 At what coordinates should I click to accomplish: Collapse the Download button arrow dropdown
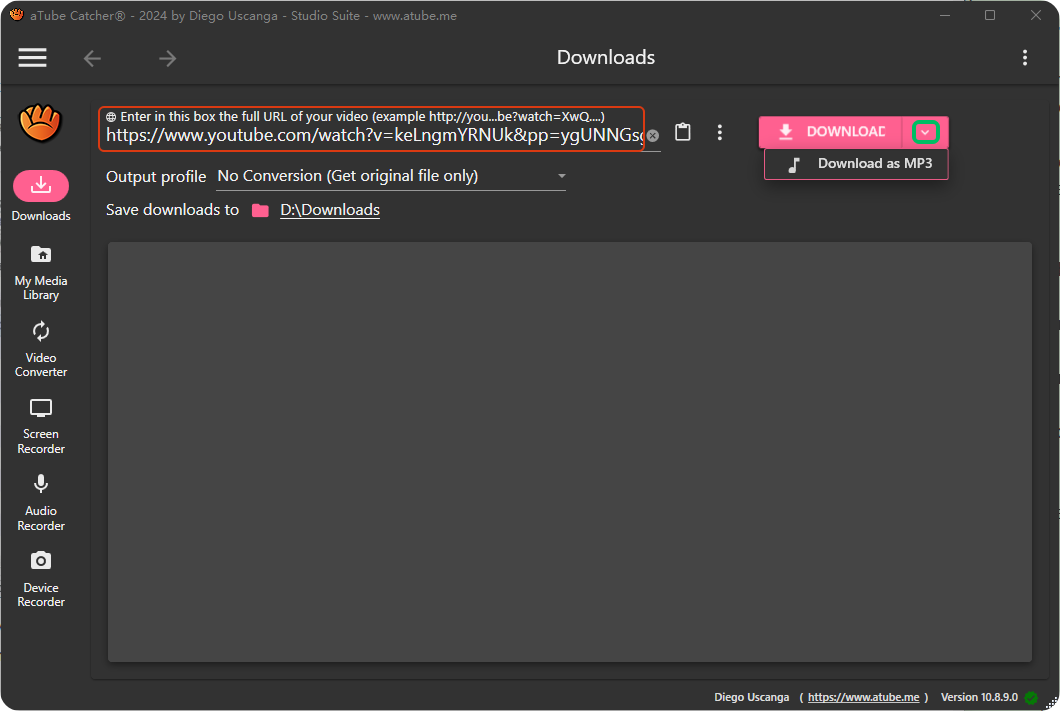(x=926, y=132)
